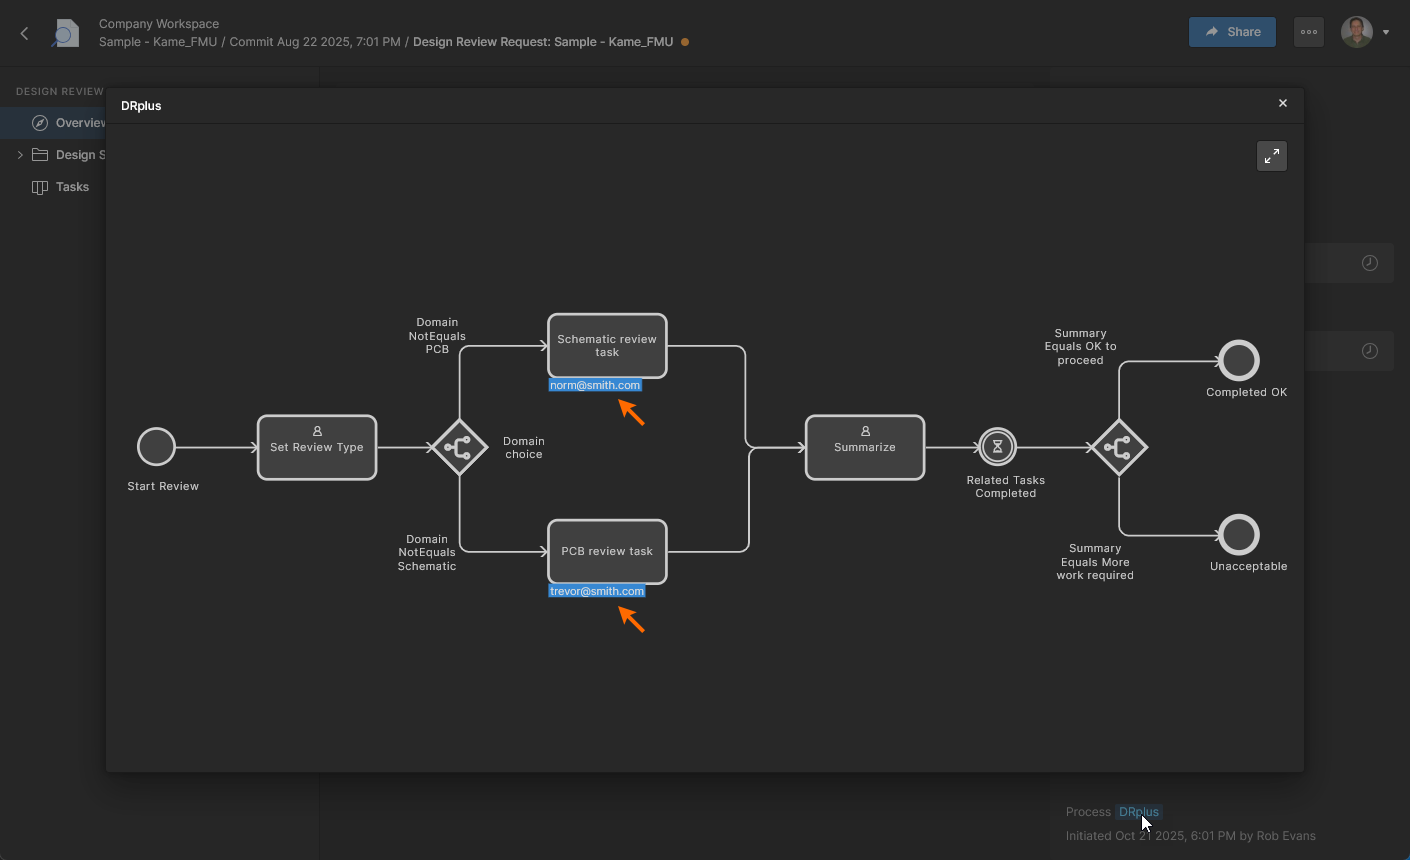Click the user icon in Set Review Type
Viewport: 1410px width, 860px height.
tap(317, 431)
